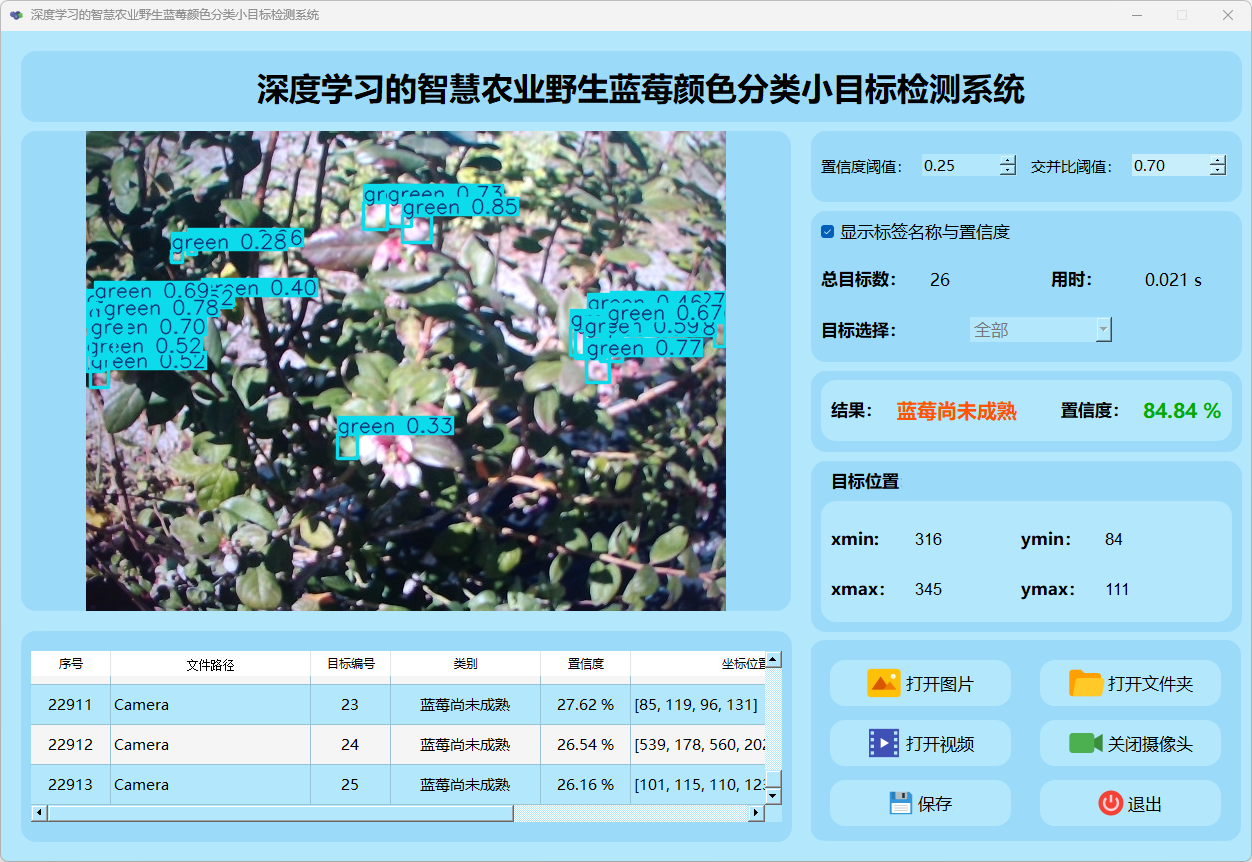Click the green camera icon on 关闭摄像头

[1085, 743]
